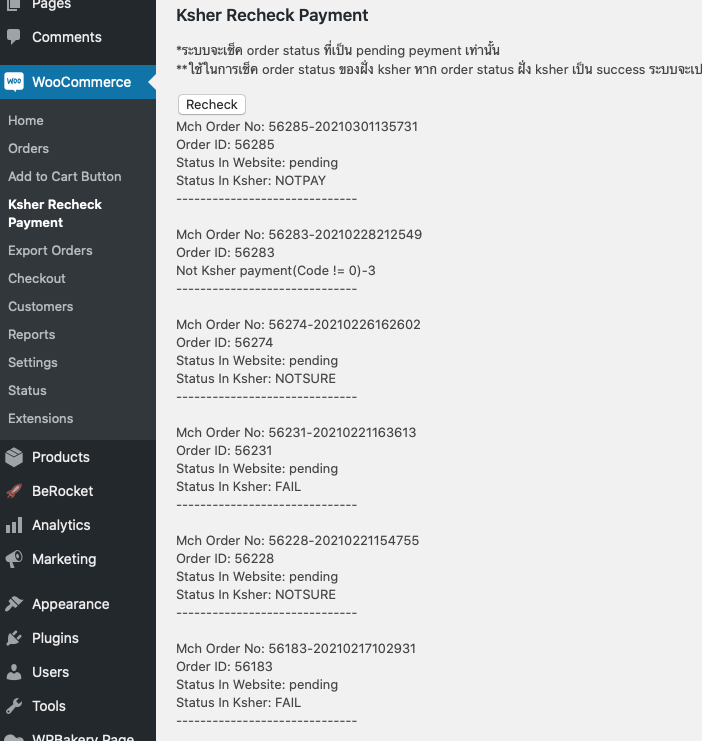Click the BeRocket rocket icon
This screenshot has width=702, height=741.
coord(14,491)
